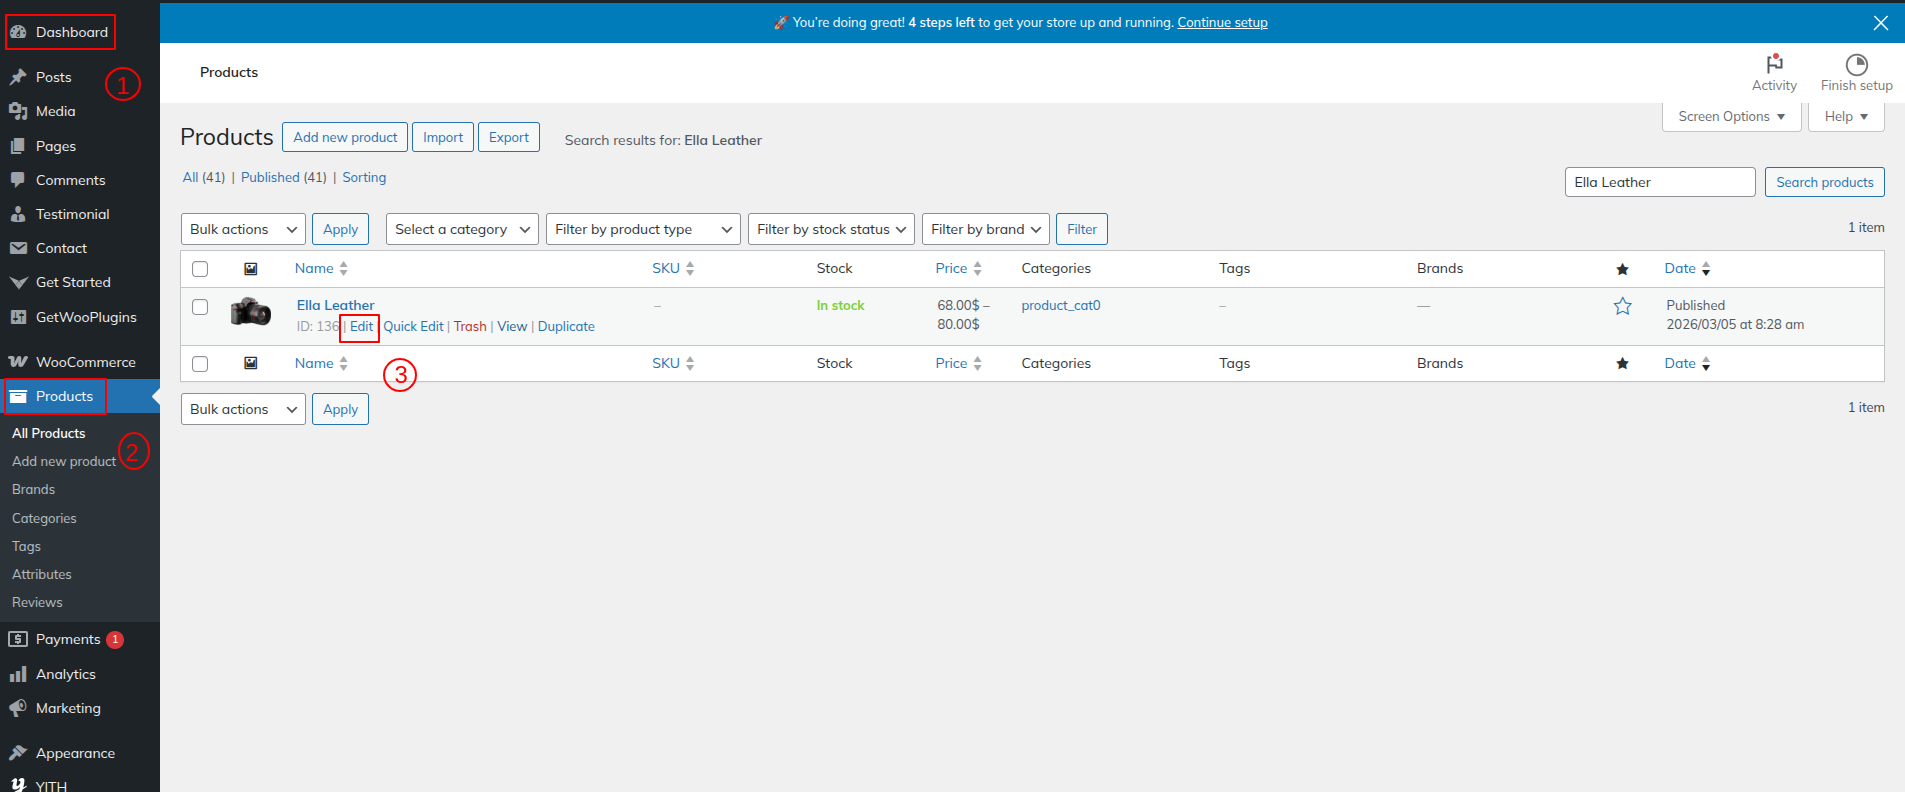Click the Marketing megaphone icon

point(18,708)
